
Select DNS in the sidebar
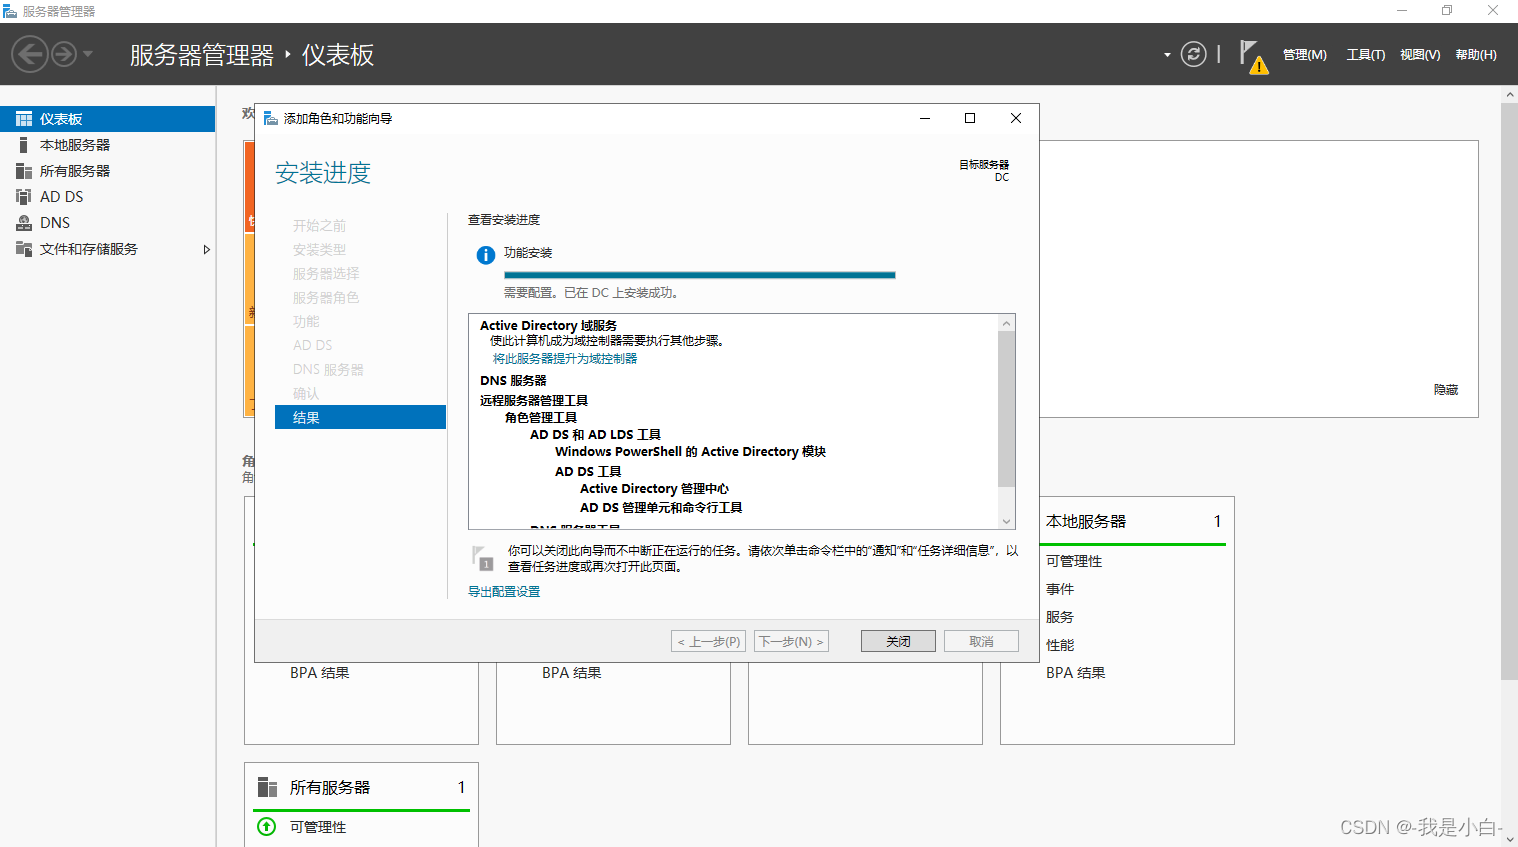[x=107, y=223]
